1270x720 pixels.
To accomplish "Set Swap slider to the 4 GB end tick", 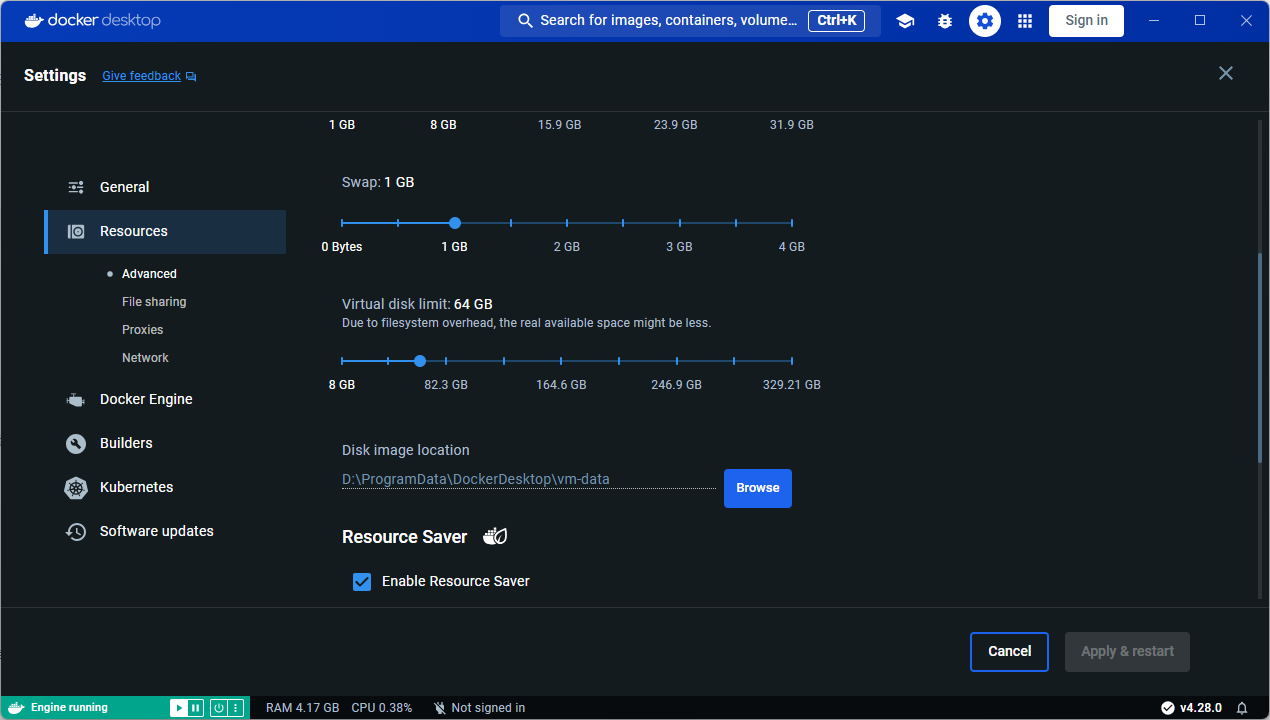I will point(792,223).
